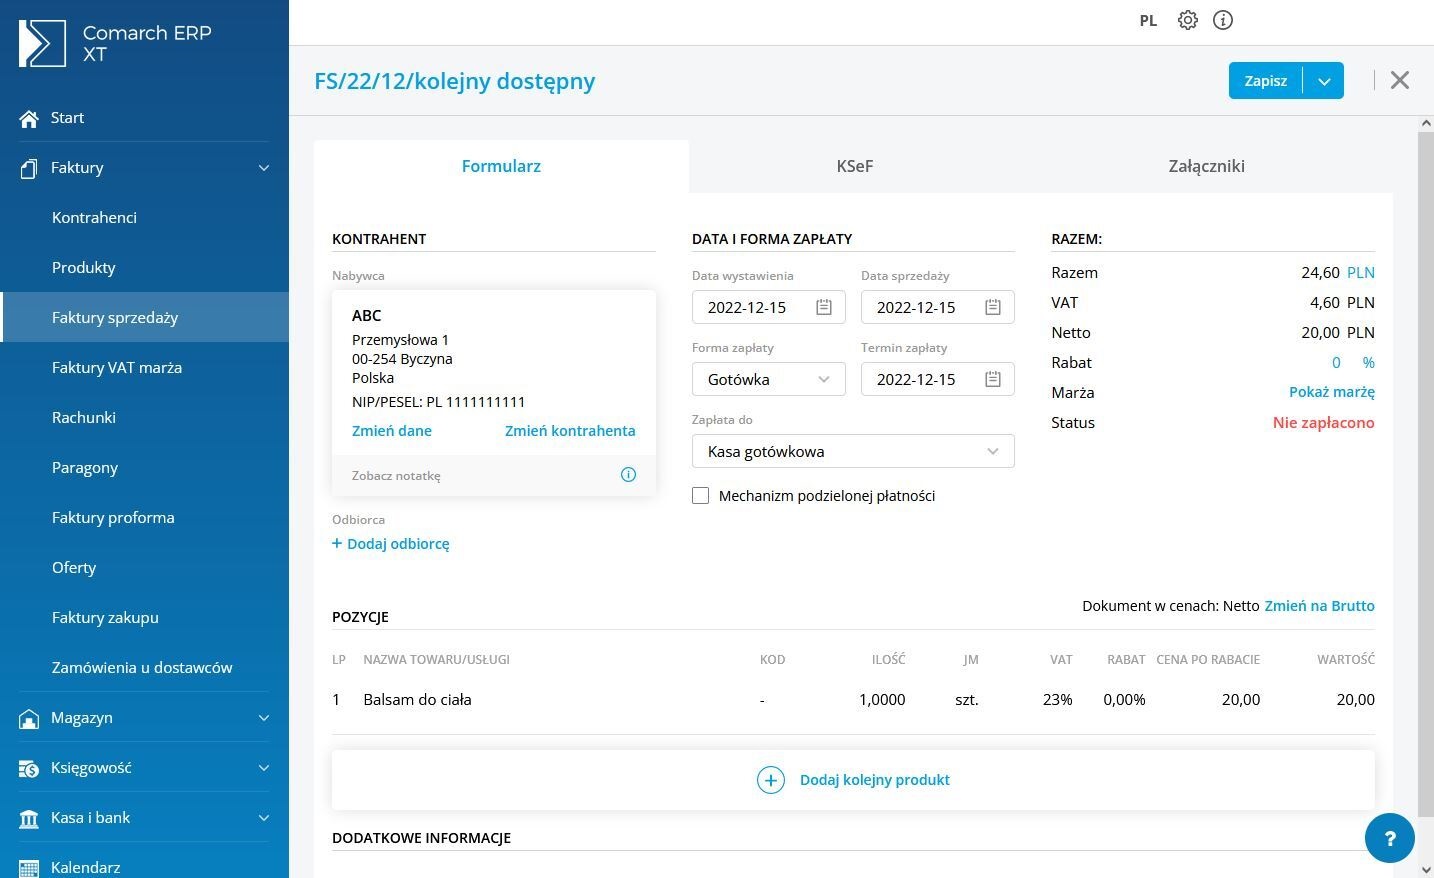Image resolution: width=1434 pixels, height=878 pixels.
Task: Click the info icon beside Zobacz notatkę
Action: [x=628, y=474]
